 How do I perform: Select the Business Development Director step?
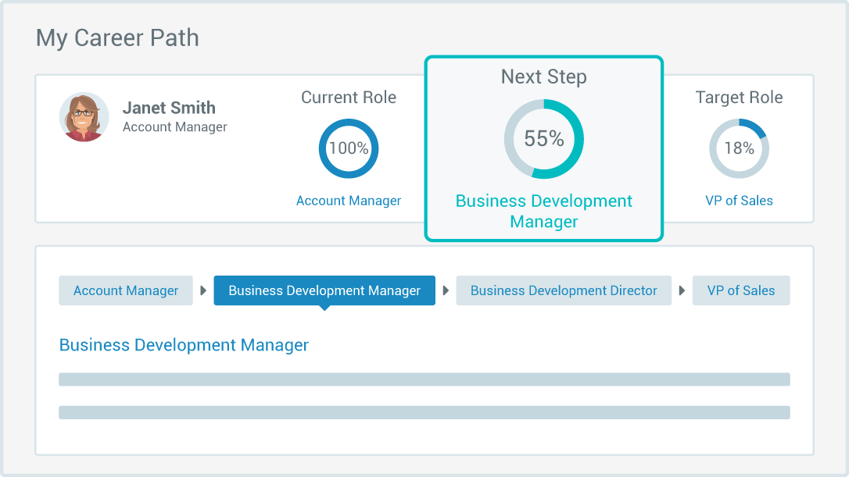point(564,291)
